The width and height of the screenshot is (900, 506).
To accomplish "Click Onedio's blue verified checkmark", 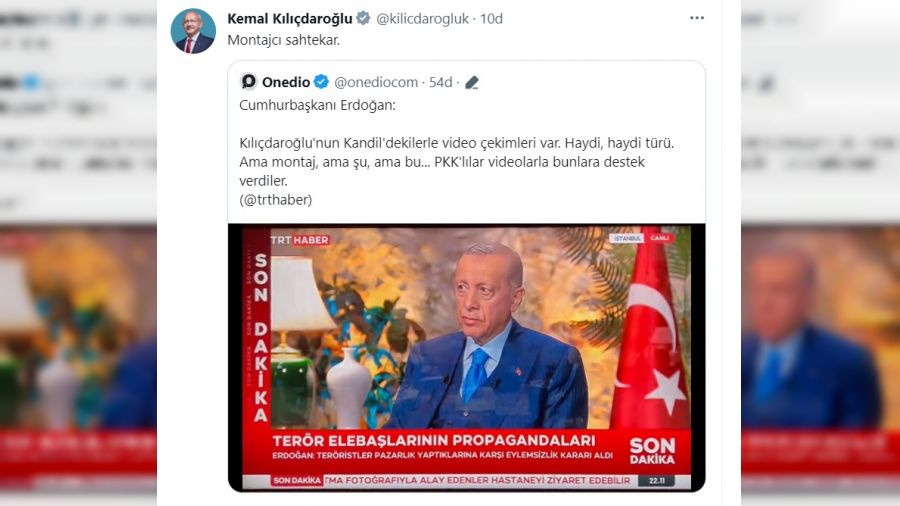I will pos(321,82).
